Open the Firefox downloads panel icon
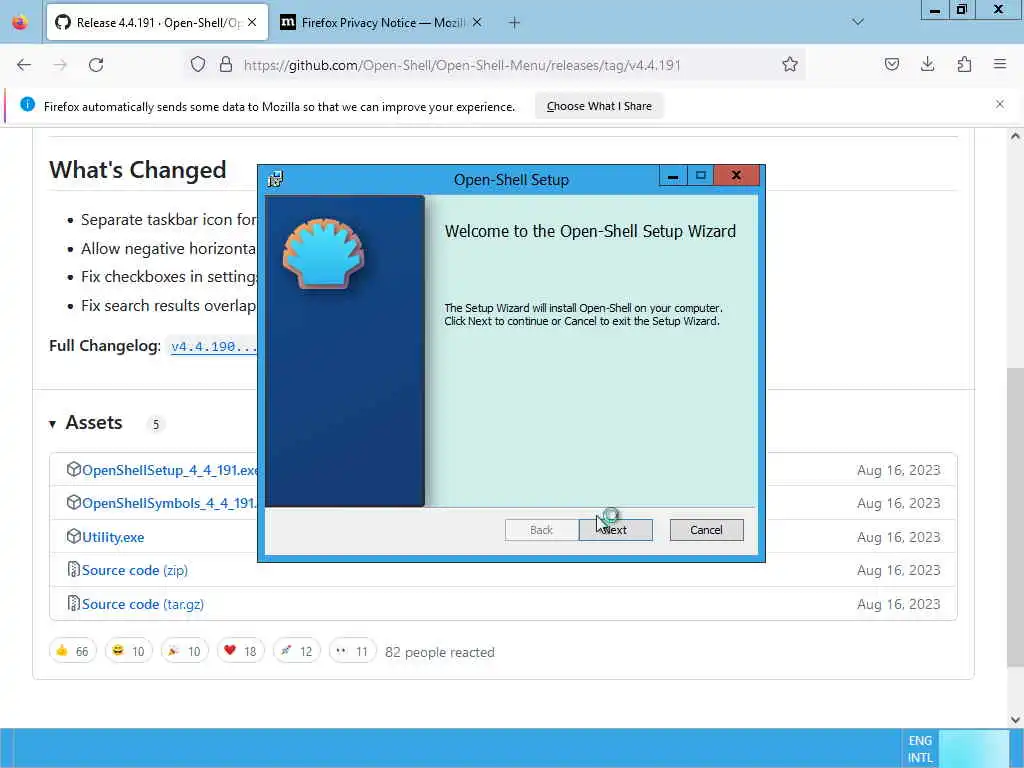The image size is (1024, 768). coord(927,64)
